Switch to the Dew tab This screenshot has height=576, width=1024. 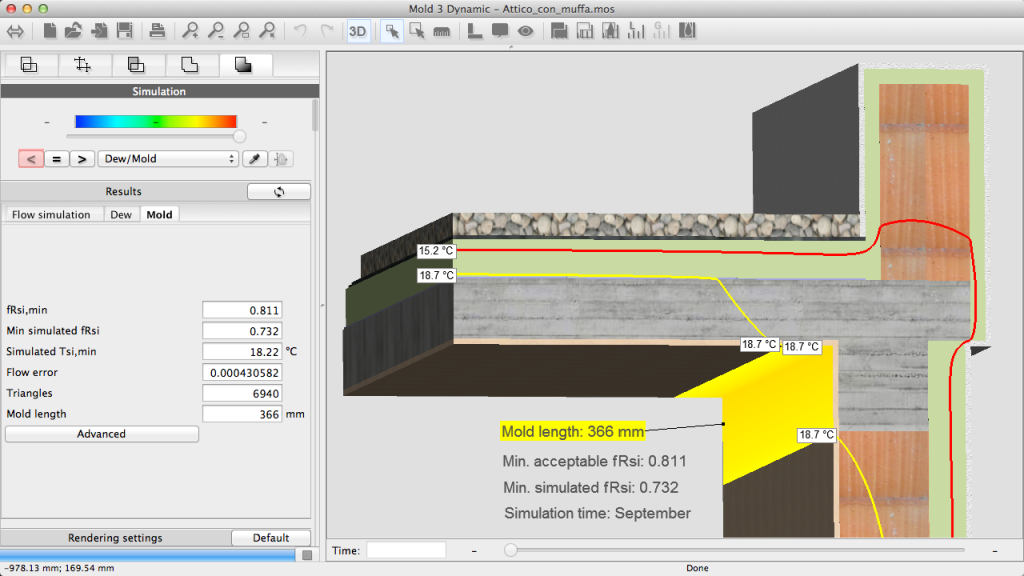(x=121, y=214)
